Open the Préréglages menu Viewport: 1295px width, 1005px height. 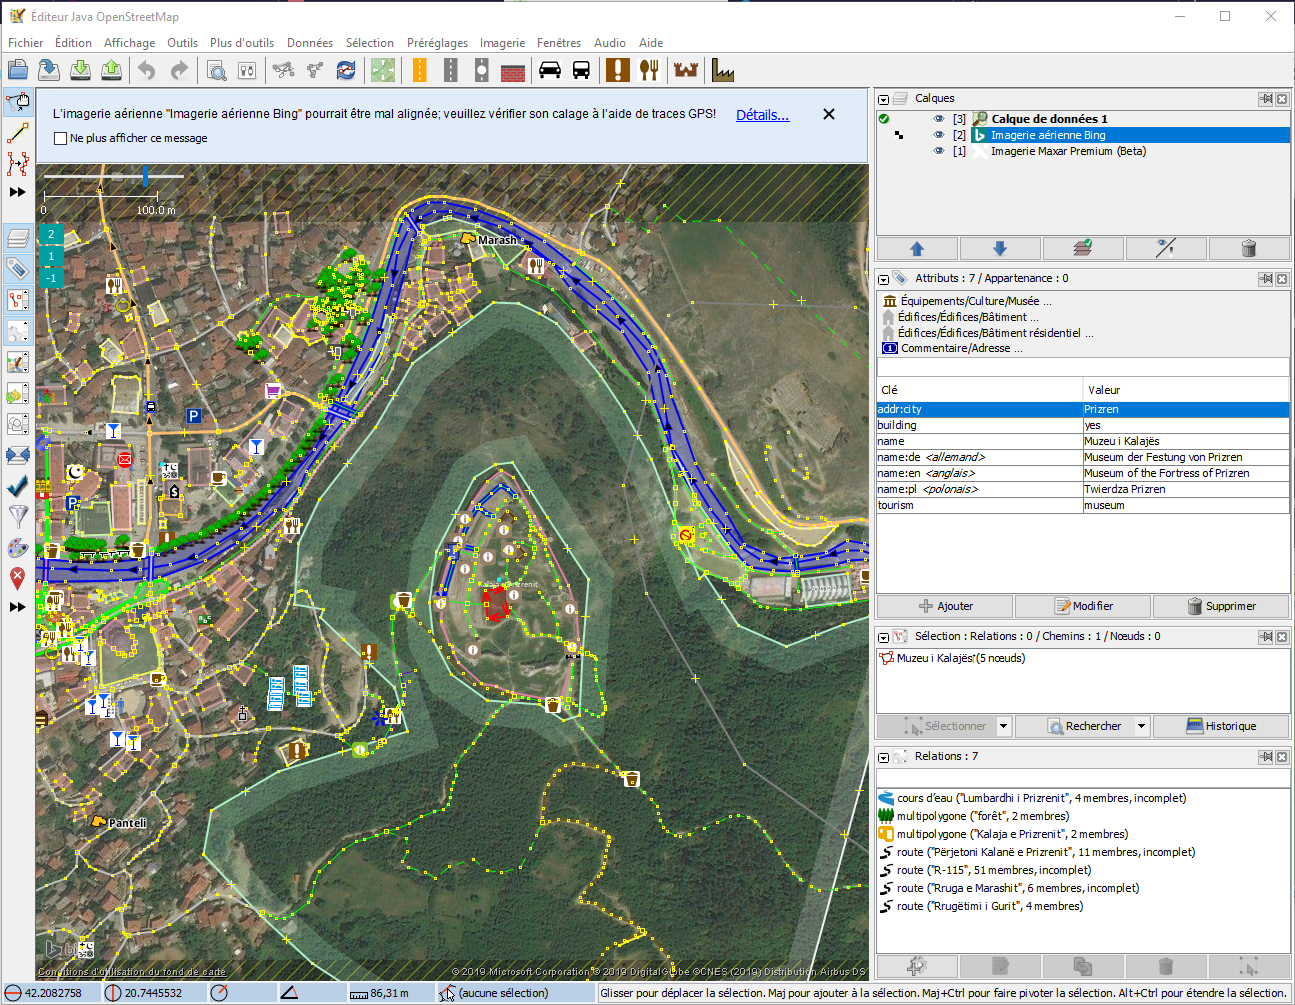pyautogui.click(x=437, y=43)
